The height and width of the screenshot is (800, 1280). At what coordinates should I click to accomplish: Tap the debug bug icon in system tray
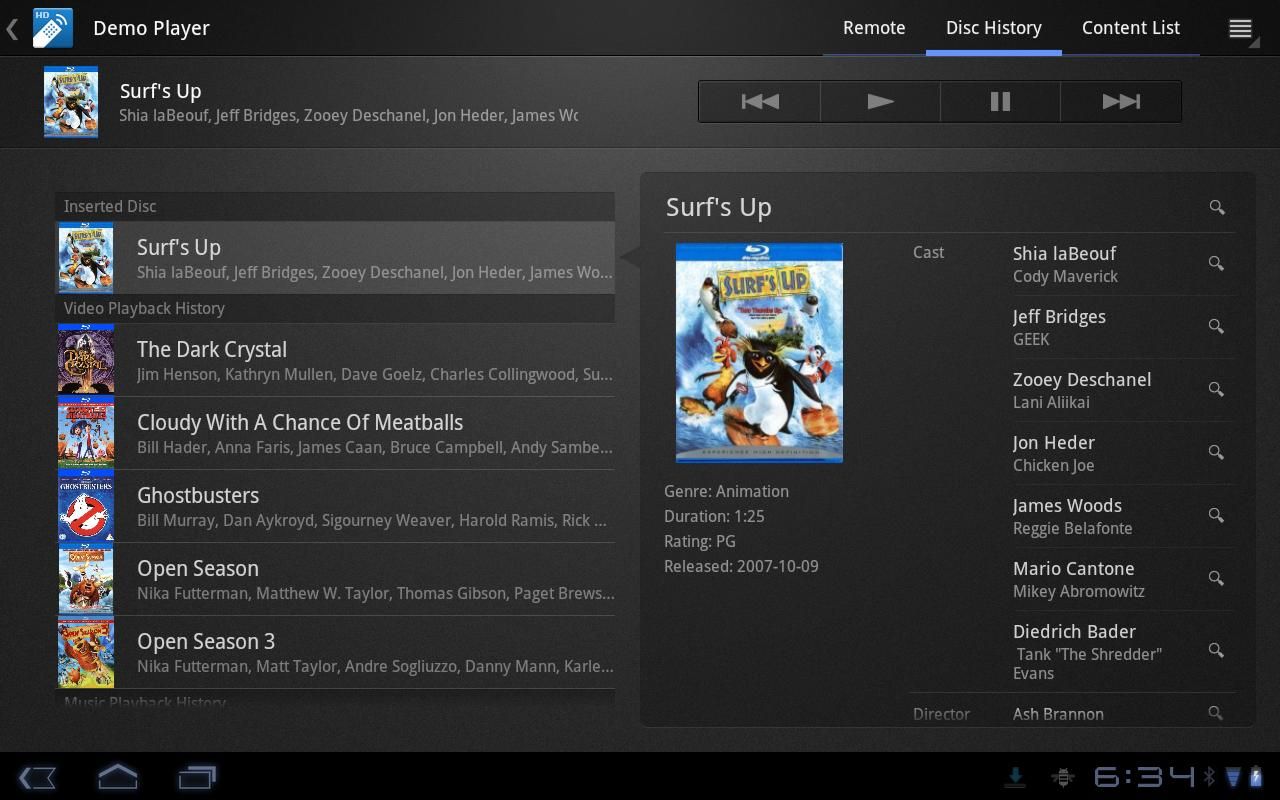(1063, 776)
